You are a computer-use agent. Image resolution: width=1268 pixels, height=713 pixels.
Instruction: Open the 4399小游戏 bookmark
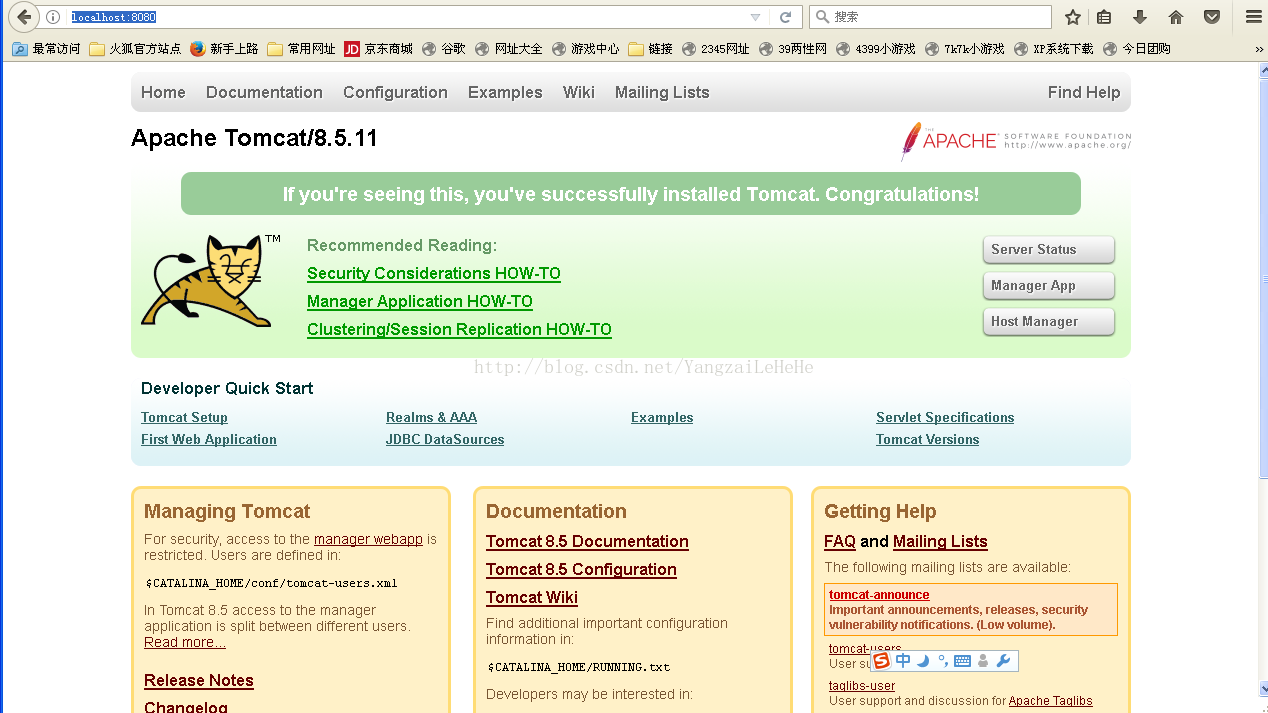[x=875, y=48]
